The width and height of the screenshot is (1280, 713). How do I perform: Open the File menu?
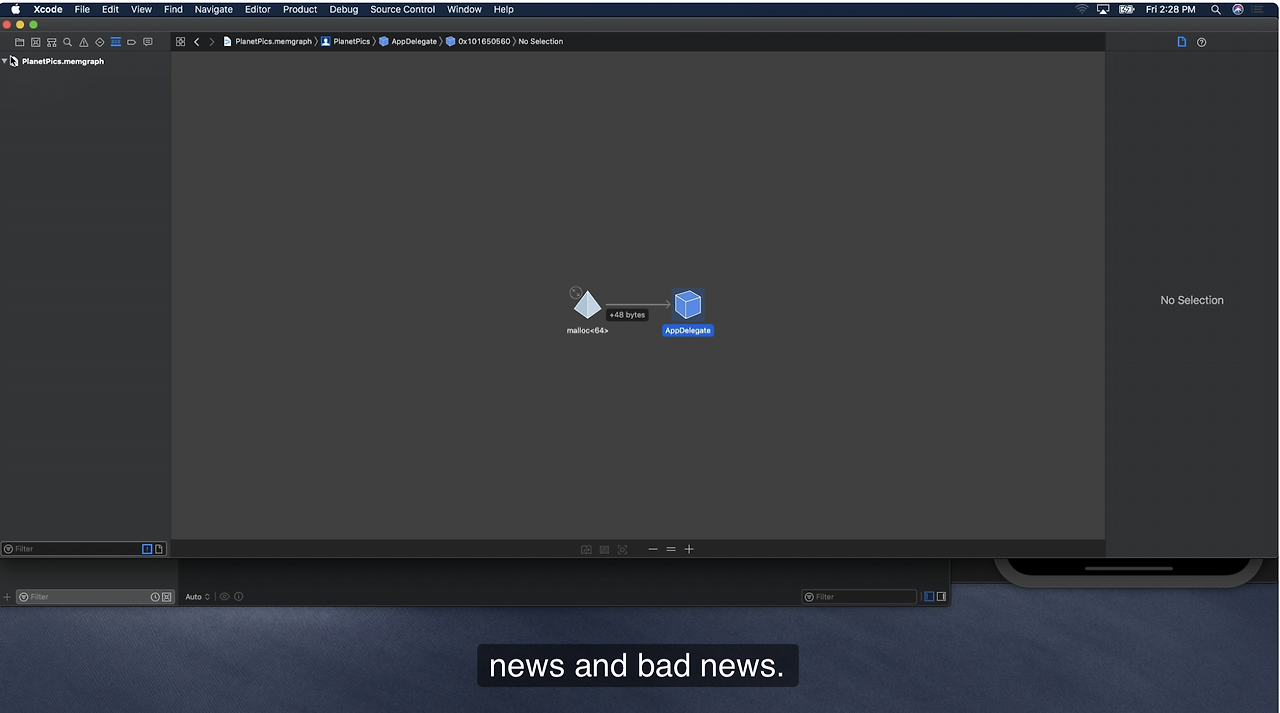(x=82, y=9)
